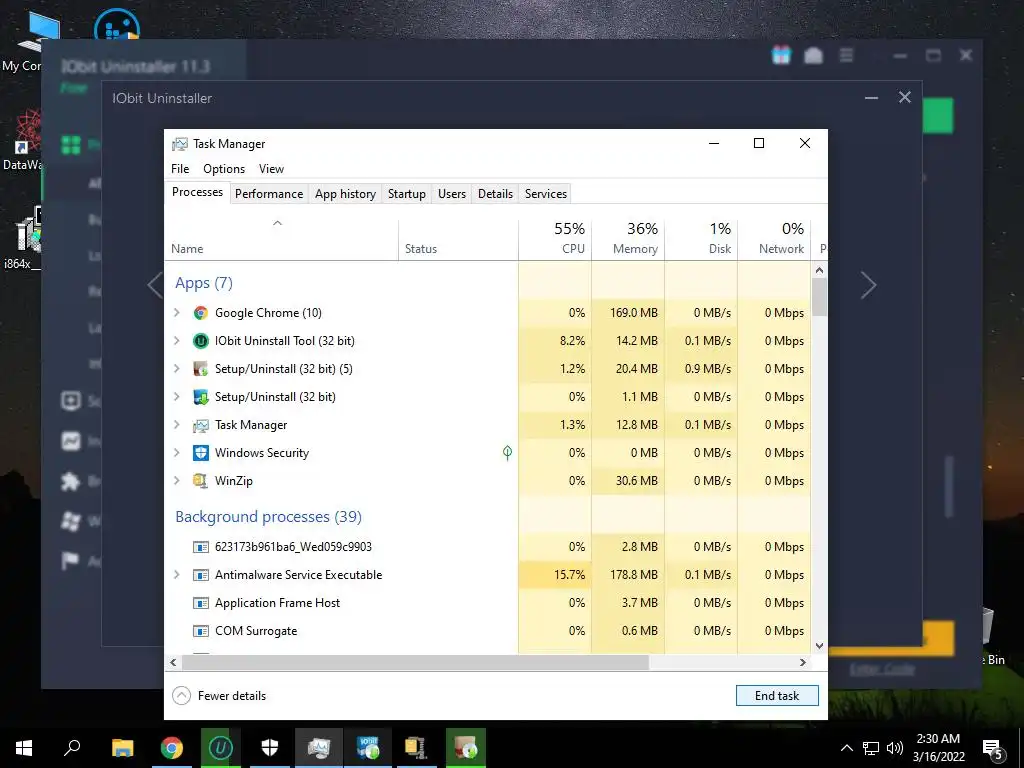Show hidden tray icons chevron
Image resolution: width=1024 pixels, height=768 pixels.
846,748
